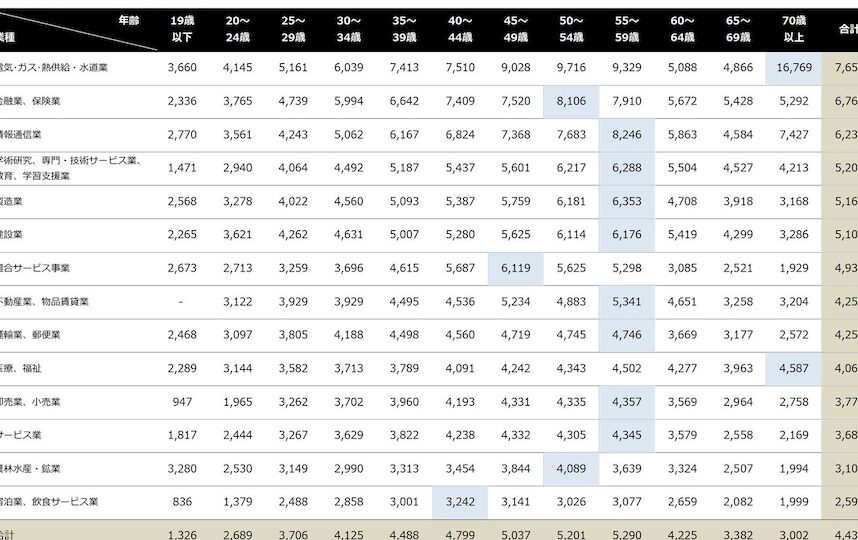Click the highlighted 3,242 cell
The height and width of the screenshot is (540, 858).
pyautogui.click(x=460, y=501)
